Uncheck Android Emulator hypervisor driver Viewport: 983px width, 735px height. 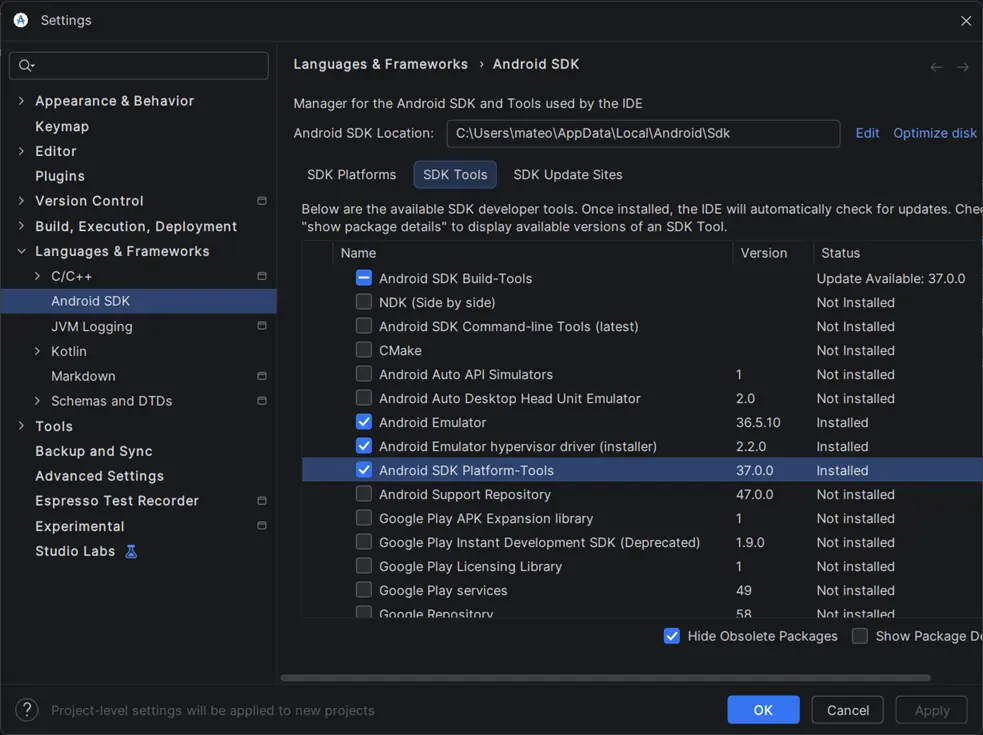(x=364, y=445)
